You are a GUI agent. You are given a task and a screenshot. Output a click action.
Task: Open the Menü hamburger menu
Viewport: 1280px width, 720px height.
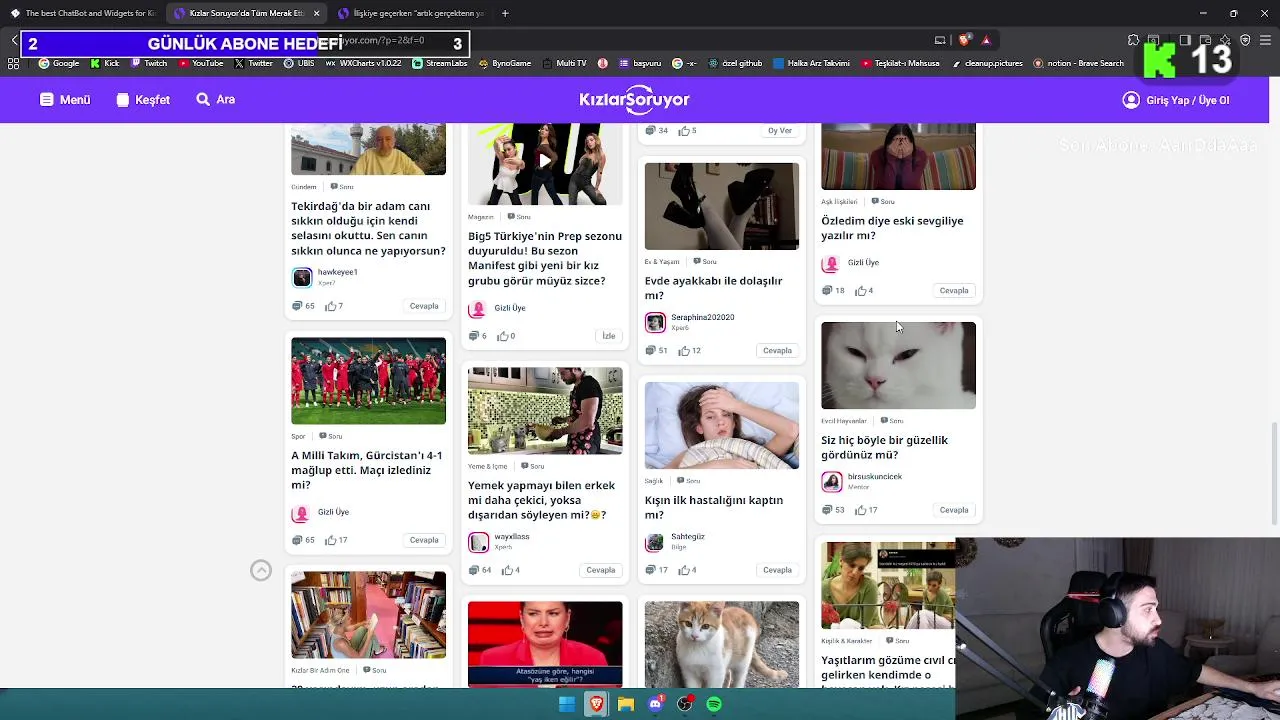tap(65, 100)
